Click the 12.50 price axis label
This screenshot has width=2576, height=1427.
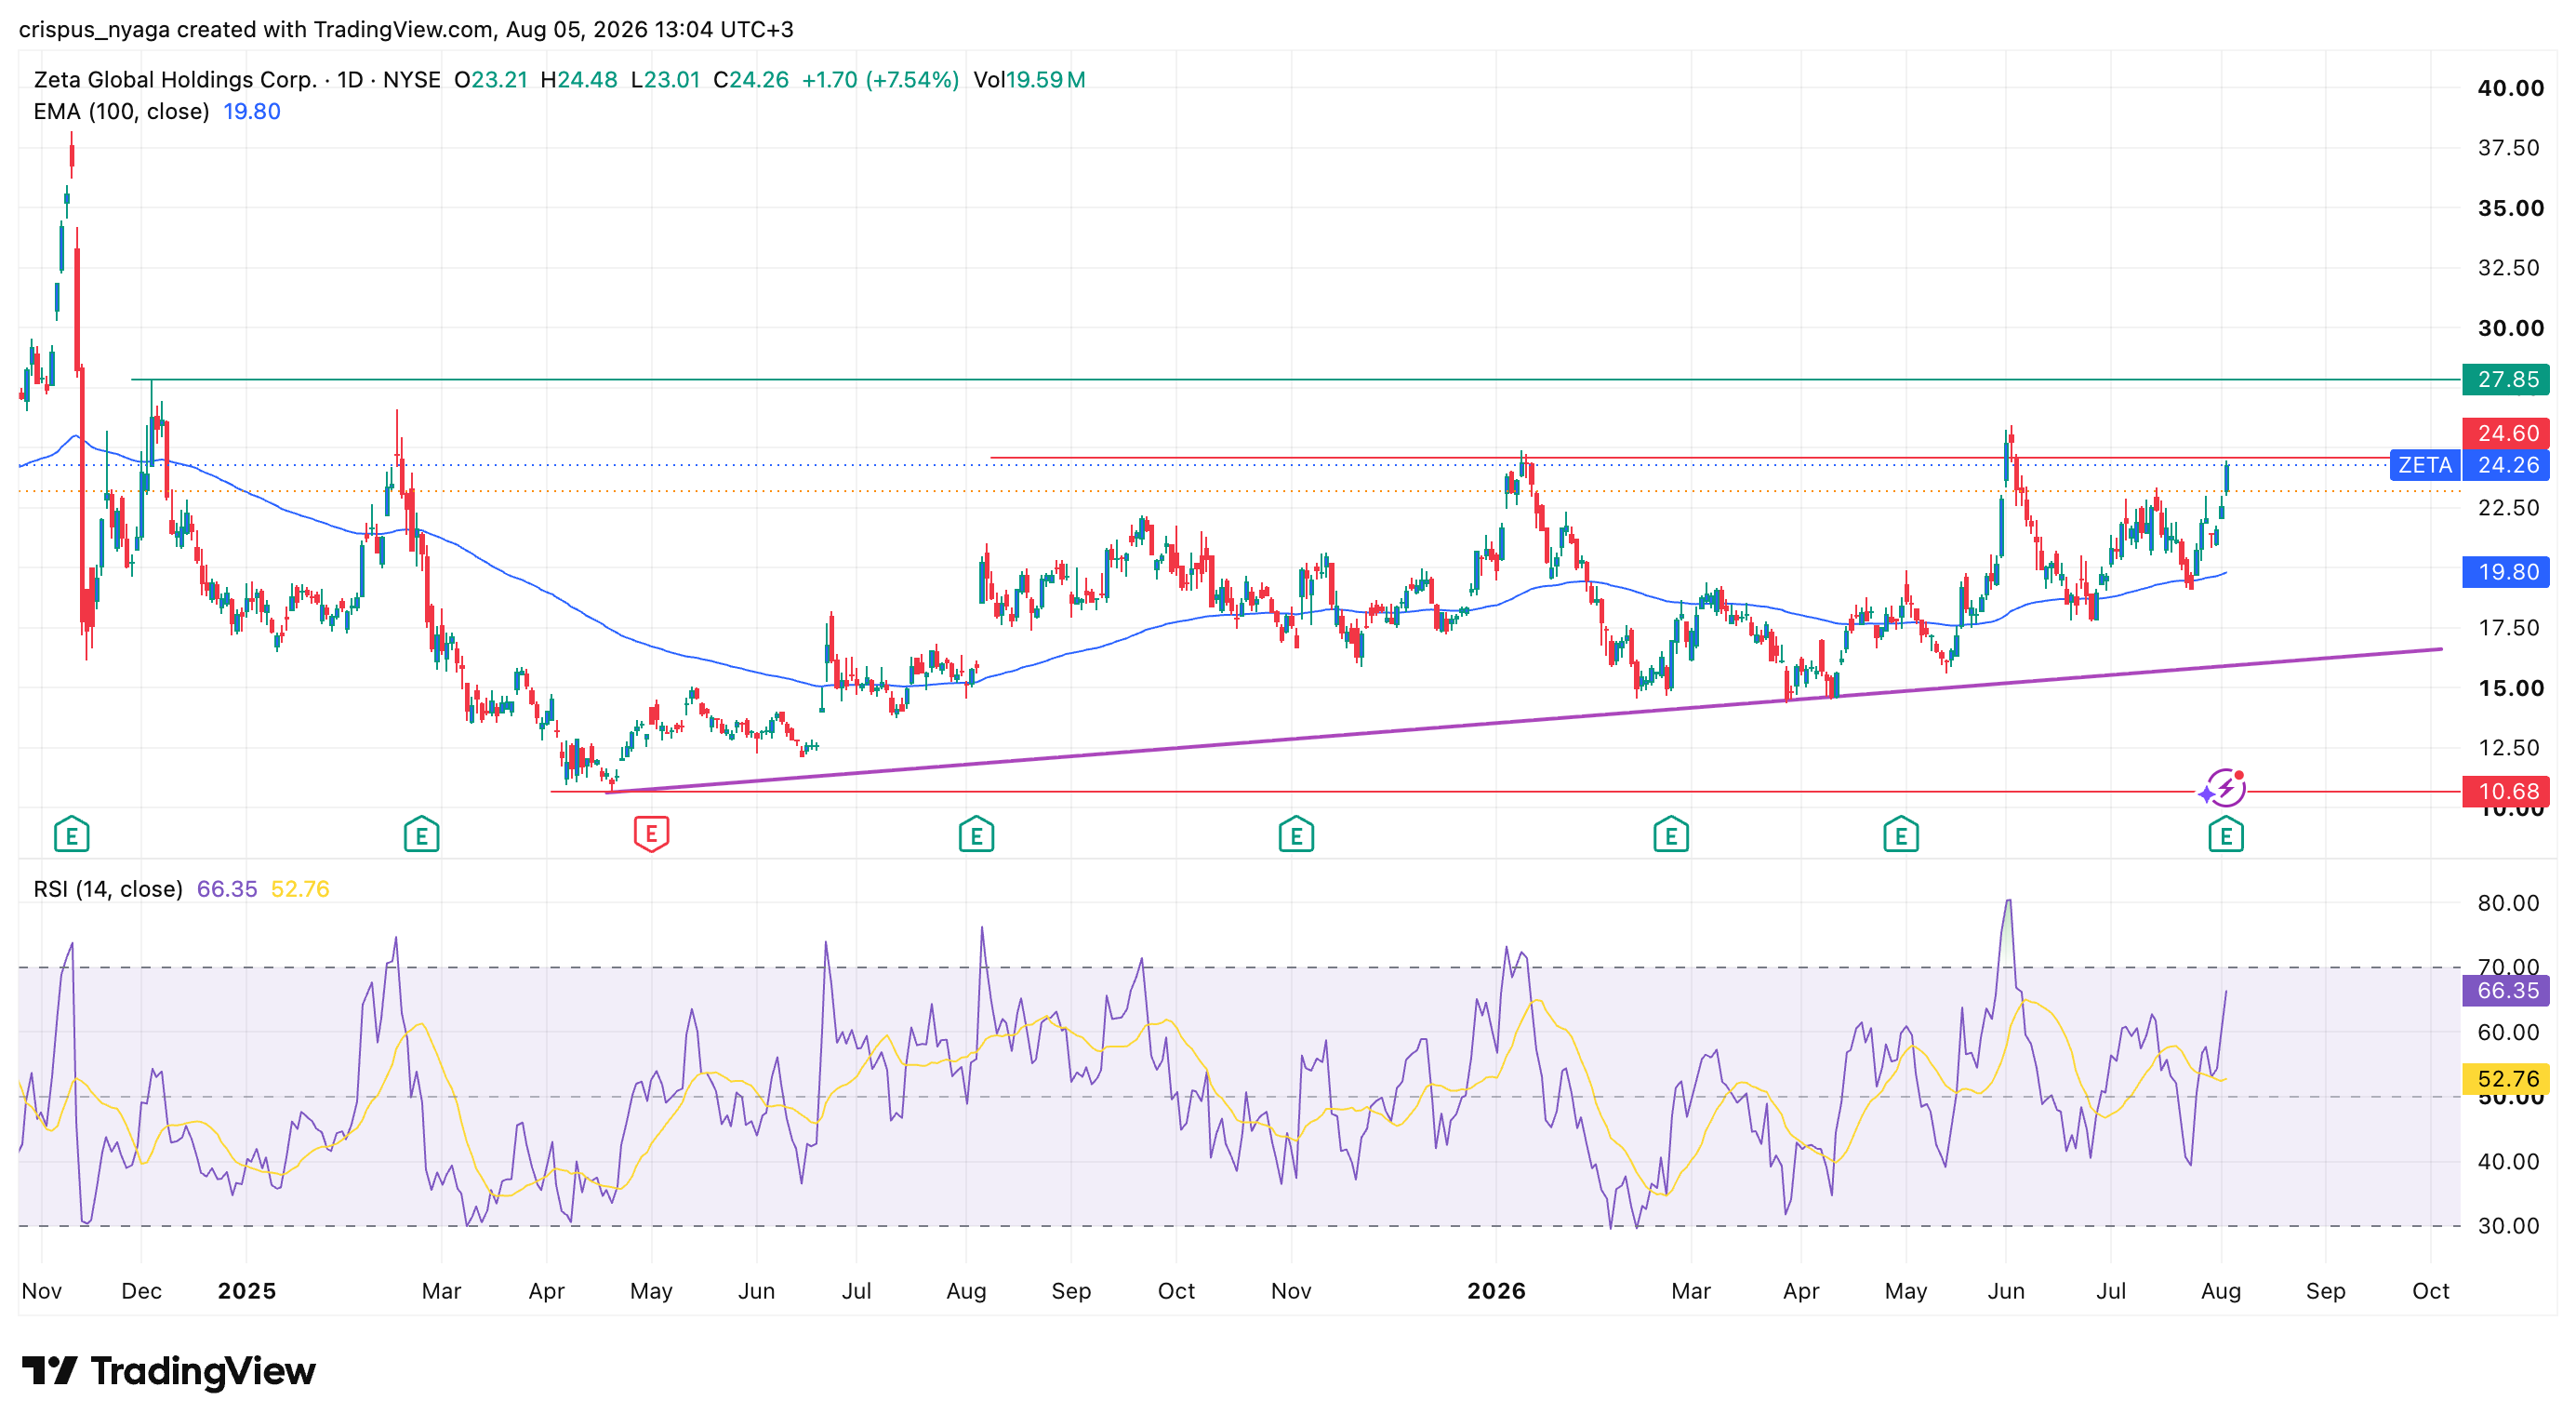point(2508,748)
